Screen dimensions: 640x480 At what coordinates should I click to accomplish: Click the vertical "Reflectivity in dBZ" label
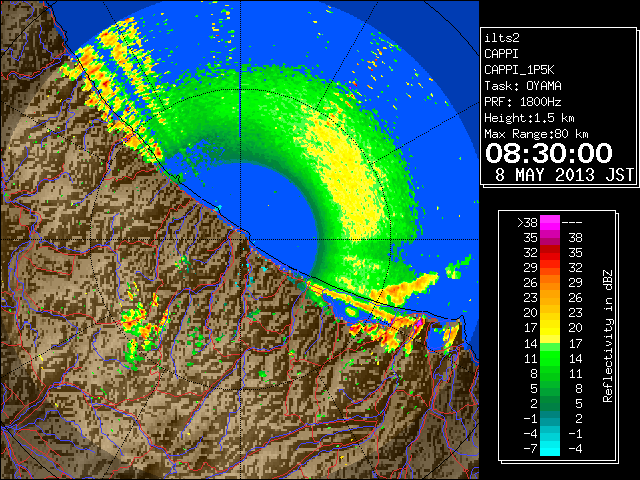click(608, 336)
